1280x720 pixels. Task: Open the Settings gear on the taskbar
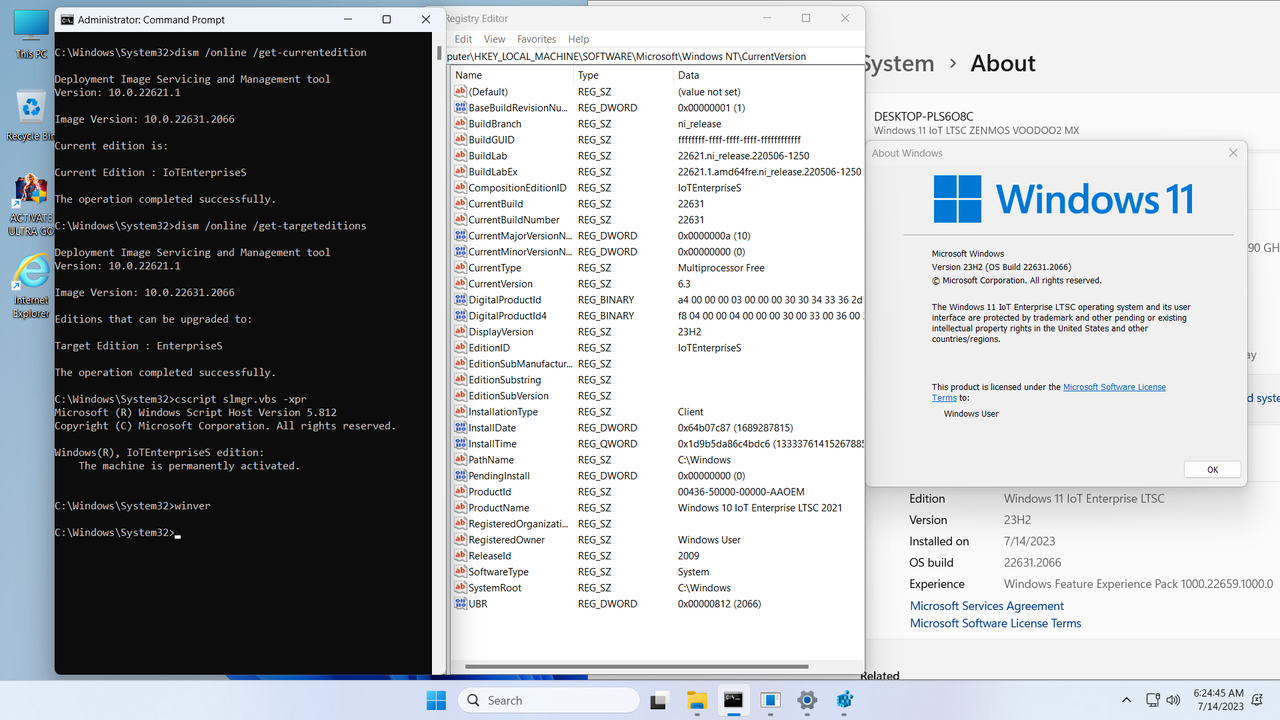807,700
